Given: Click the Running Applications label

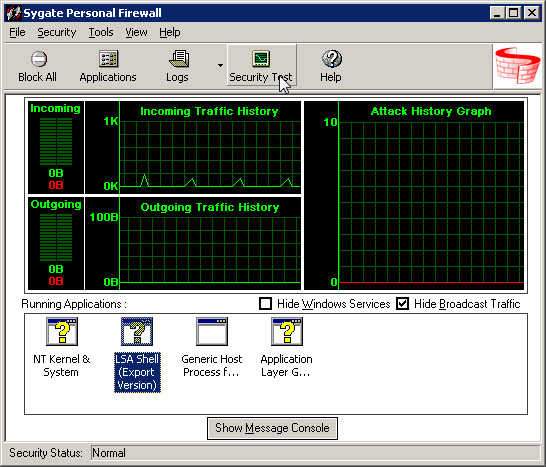Looking at the screenshot, I should pyautogui.click(x=74, y=304).
